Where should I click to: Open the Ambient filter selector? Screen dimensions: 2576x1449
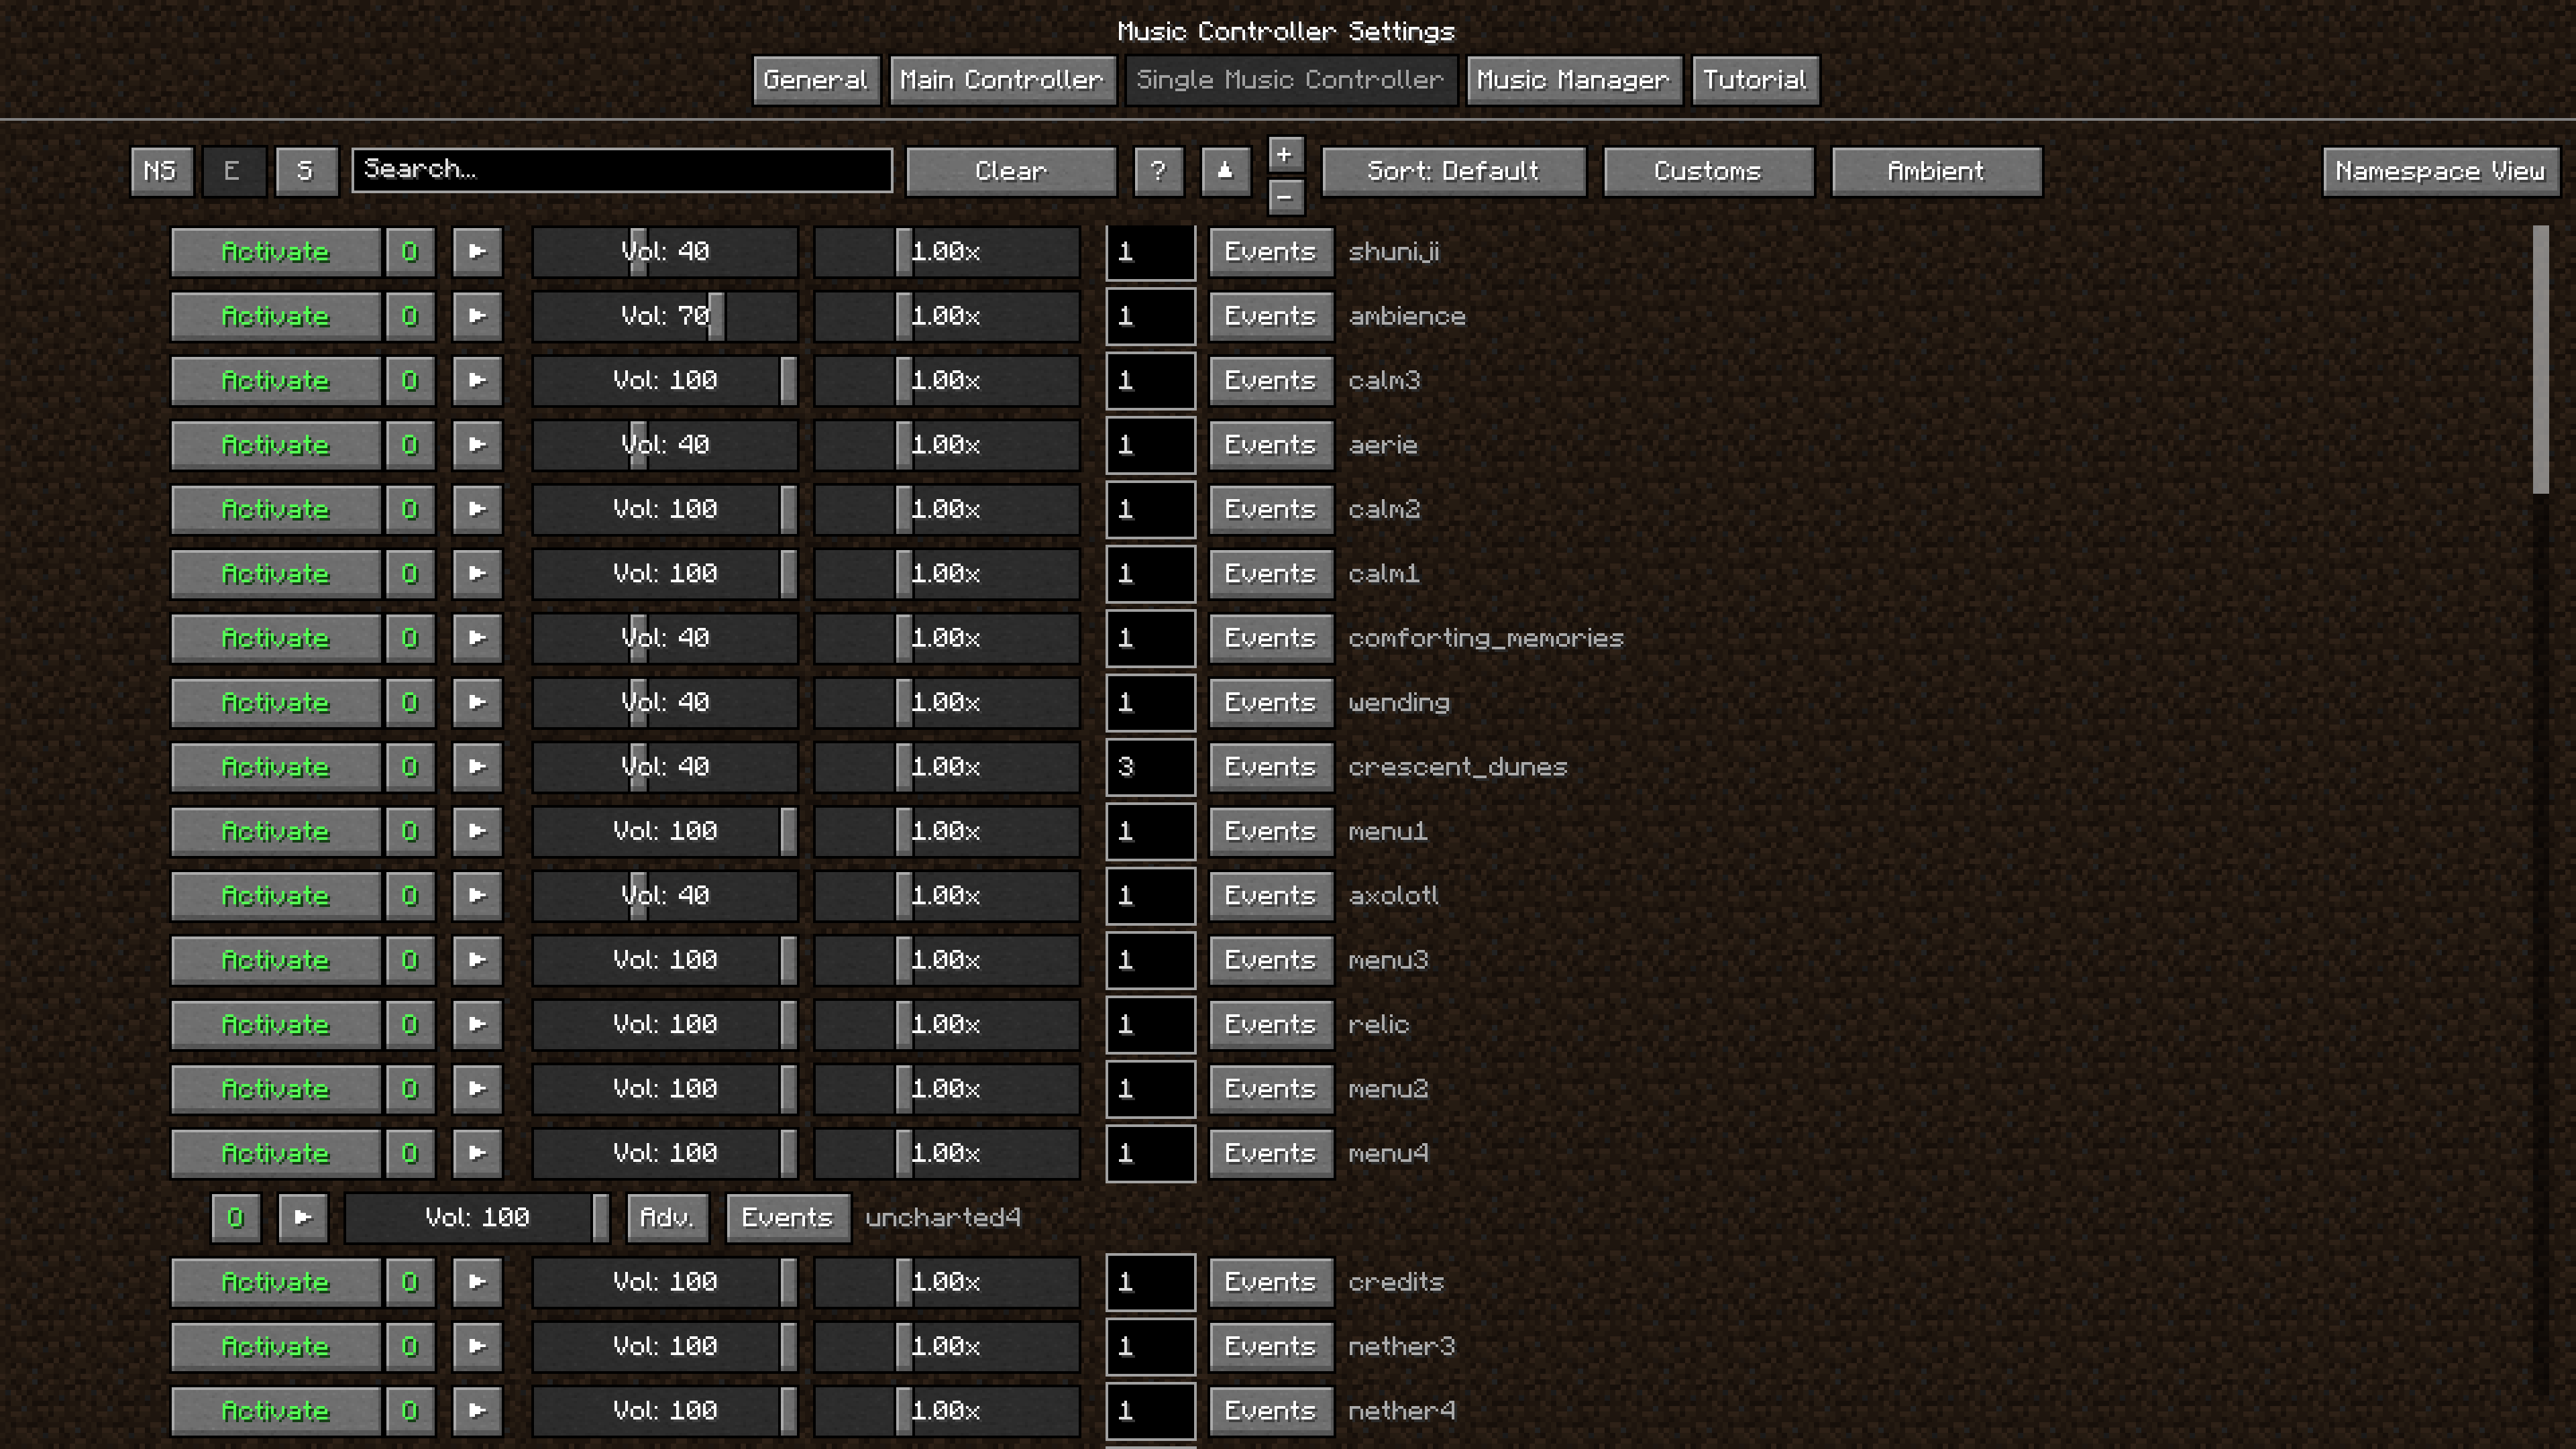(x=1935, y=170)
